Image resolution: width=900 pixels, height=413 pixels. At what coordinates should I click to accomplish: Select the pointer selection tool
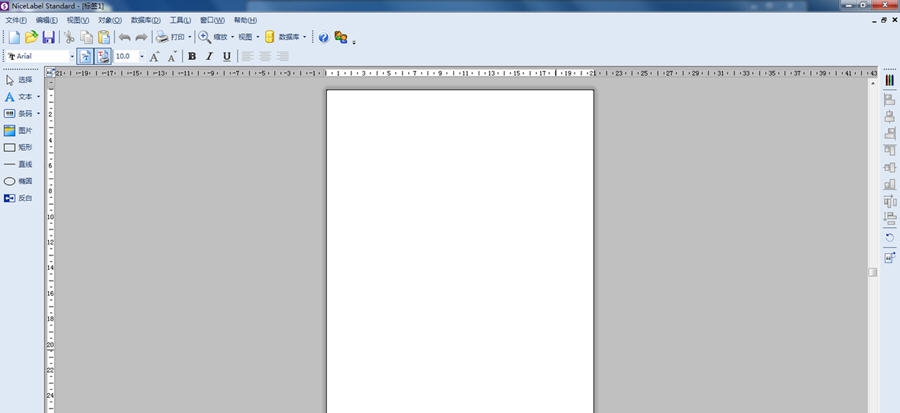(x=19, y=80)
